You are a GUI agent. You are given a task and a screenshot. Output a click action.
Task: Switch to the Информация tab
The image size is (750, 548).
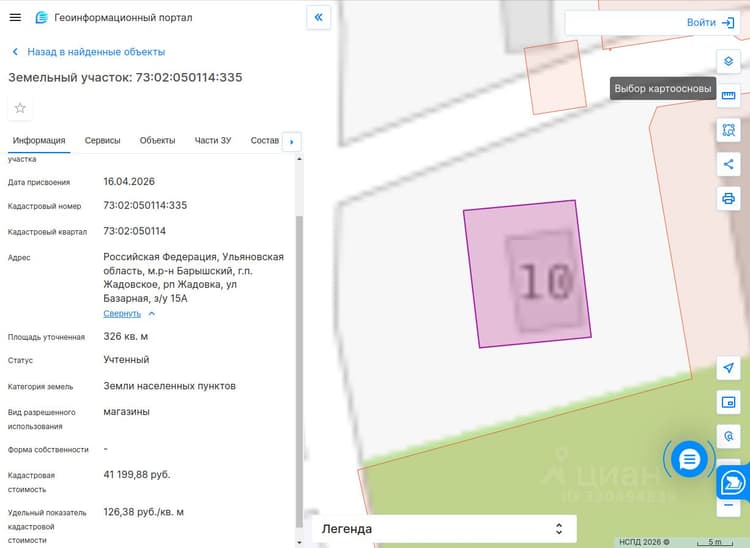point(39,141)
